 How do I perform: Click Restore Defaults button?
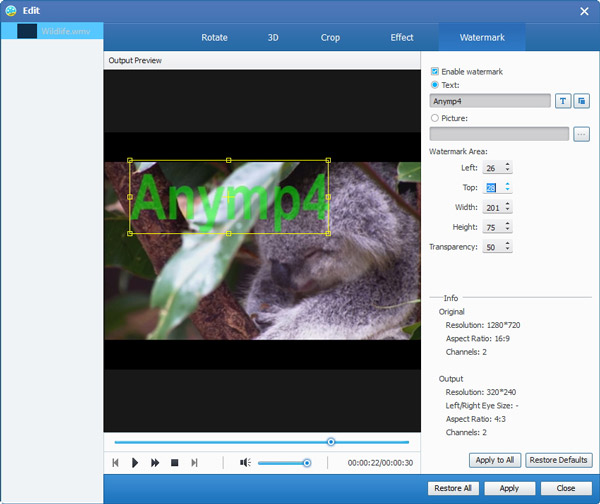point(559,460)
